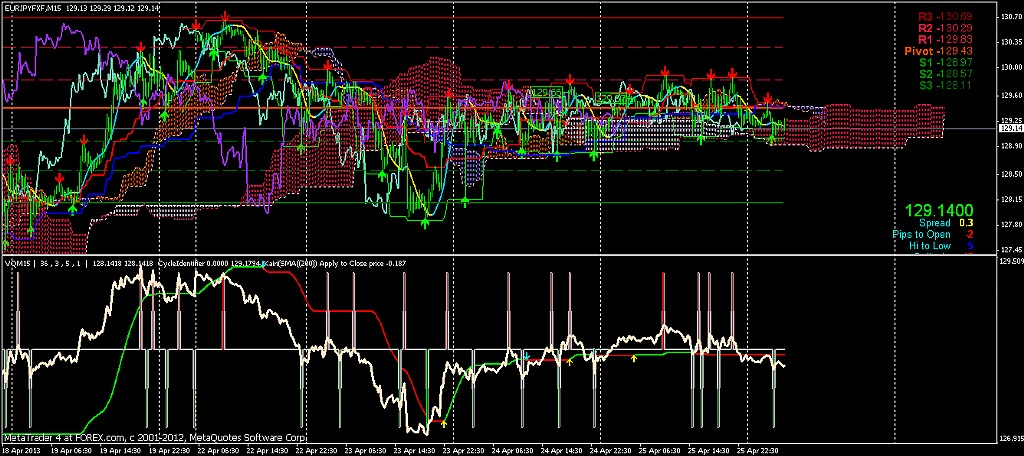Click the small yellow arrow at oscillator bottom
Viewport: 1024px width, 456px height.
click(444, 424)
